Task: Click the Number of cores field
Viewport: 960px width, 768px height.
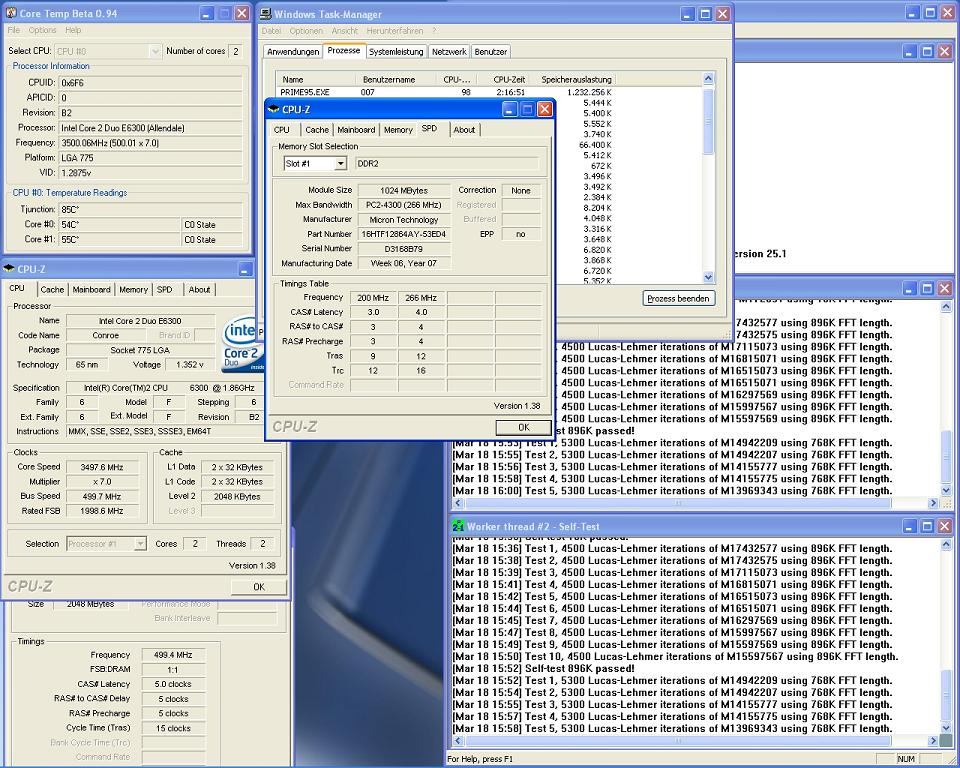Action: [236, 51]
